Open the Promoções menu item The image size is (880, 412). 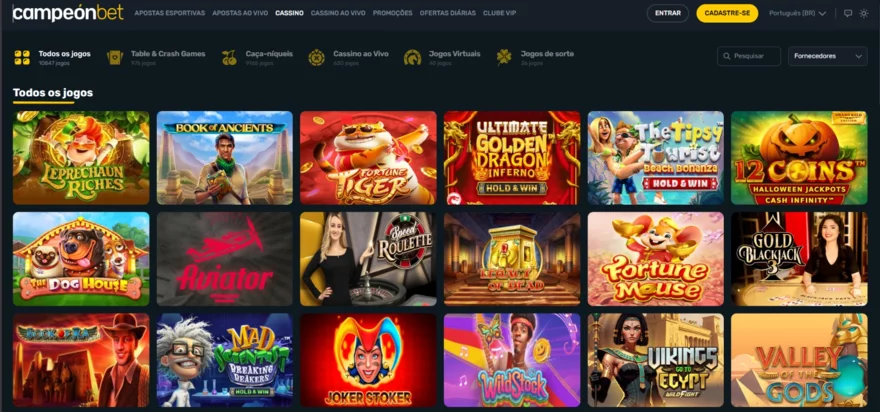392,13
